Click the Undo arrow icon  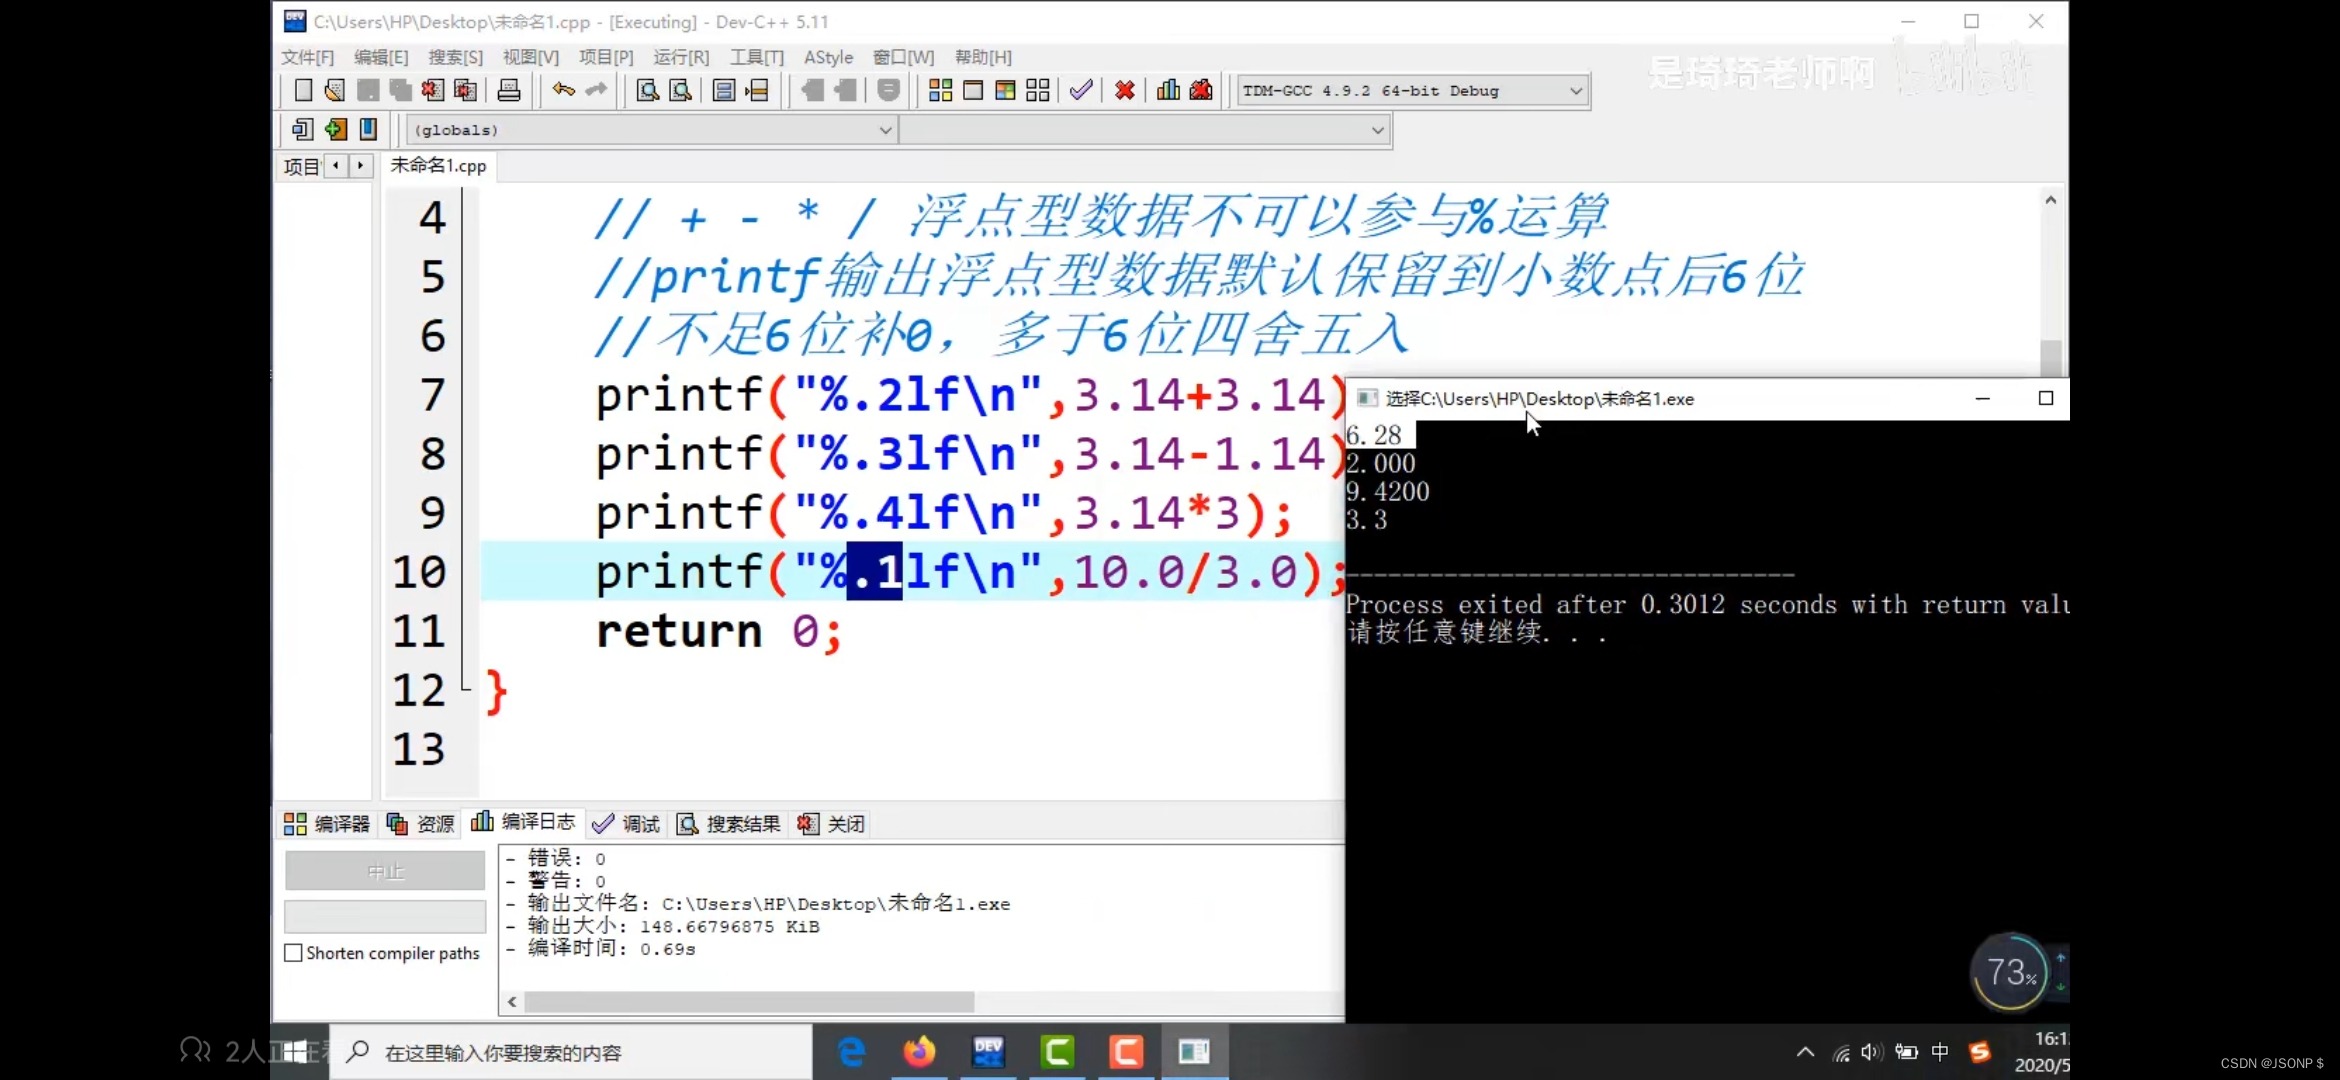click(563, 91)
